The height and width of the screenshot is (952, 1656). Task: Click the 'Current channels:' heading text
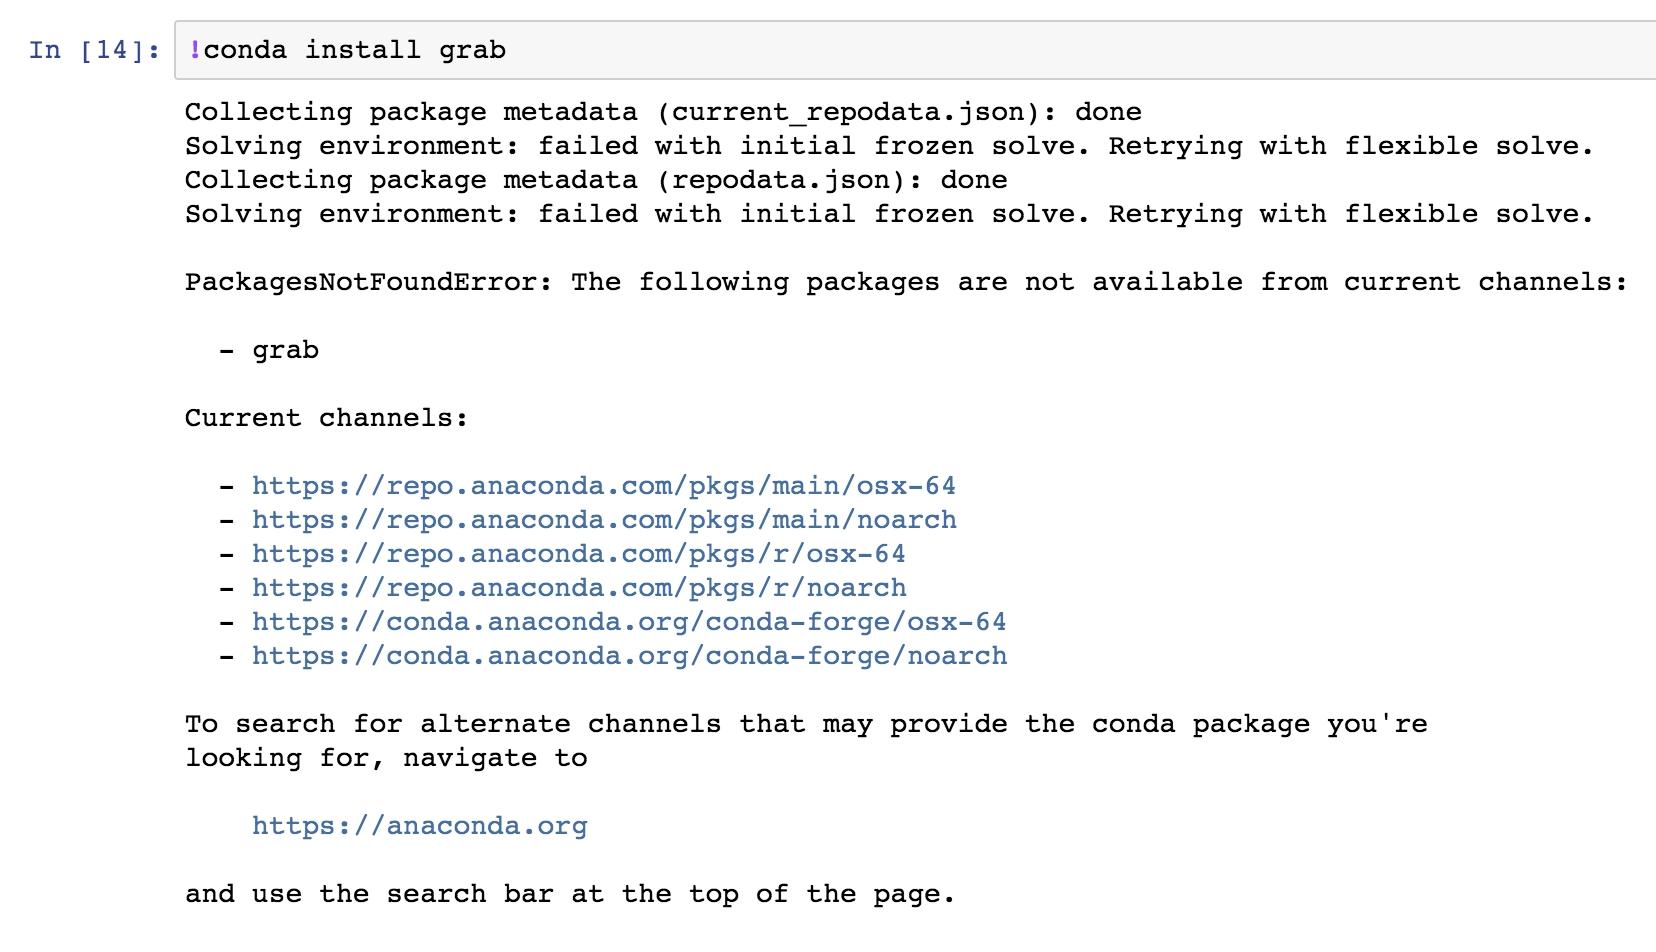point(326,418)
